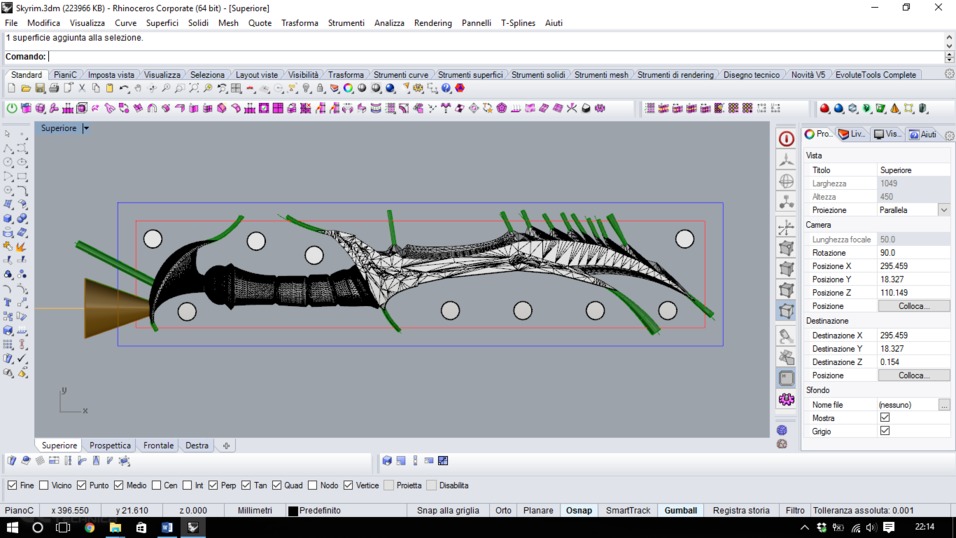
Task: Toggle Snap alla griglia in status bar
Action: coord(448,511)
